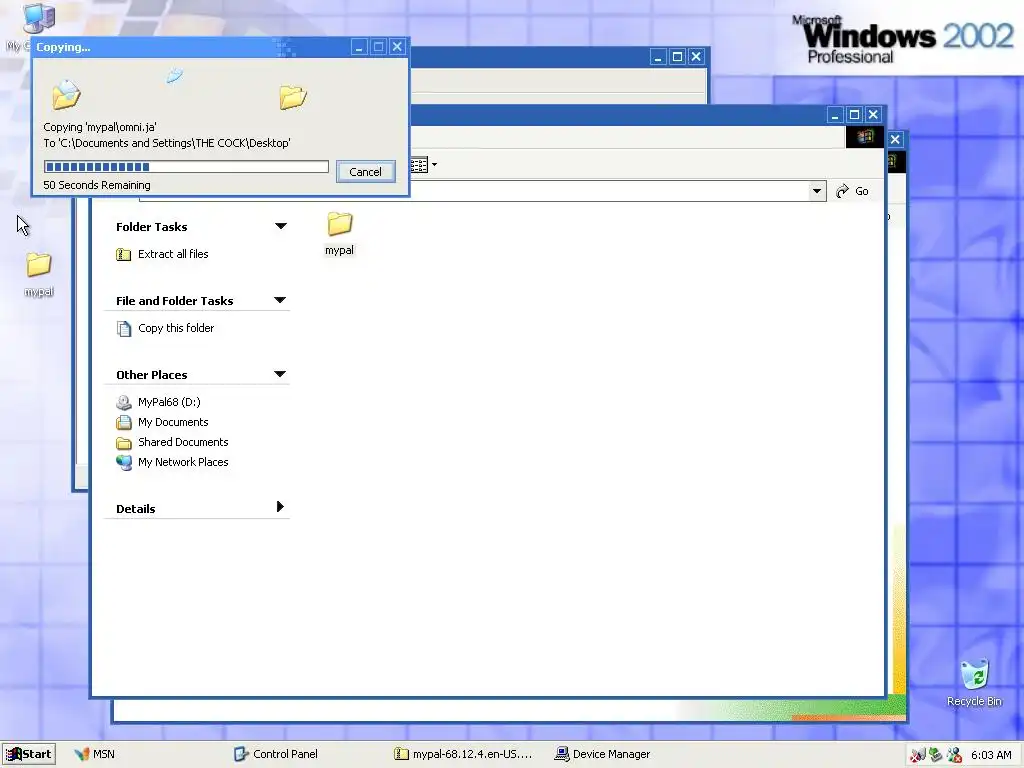Click the Copy this folder icon
The image size is (1024, 768).
pos(123,328)
